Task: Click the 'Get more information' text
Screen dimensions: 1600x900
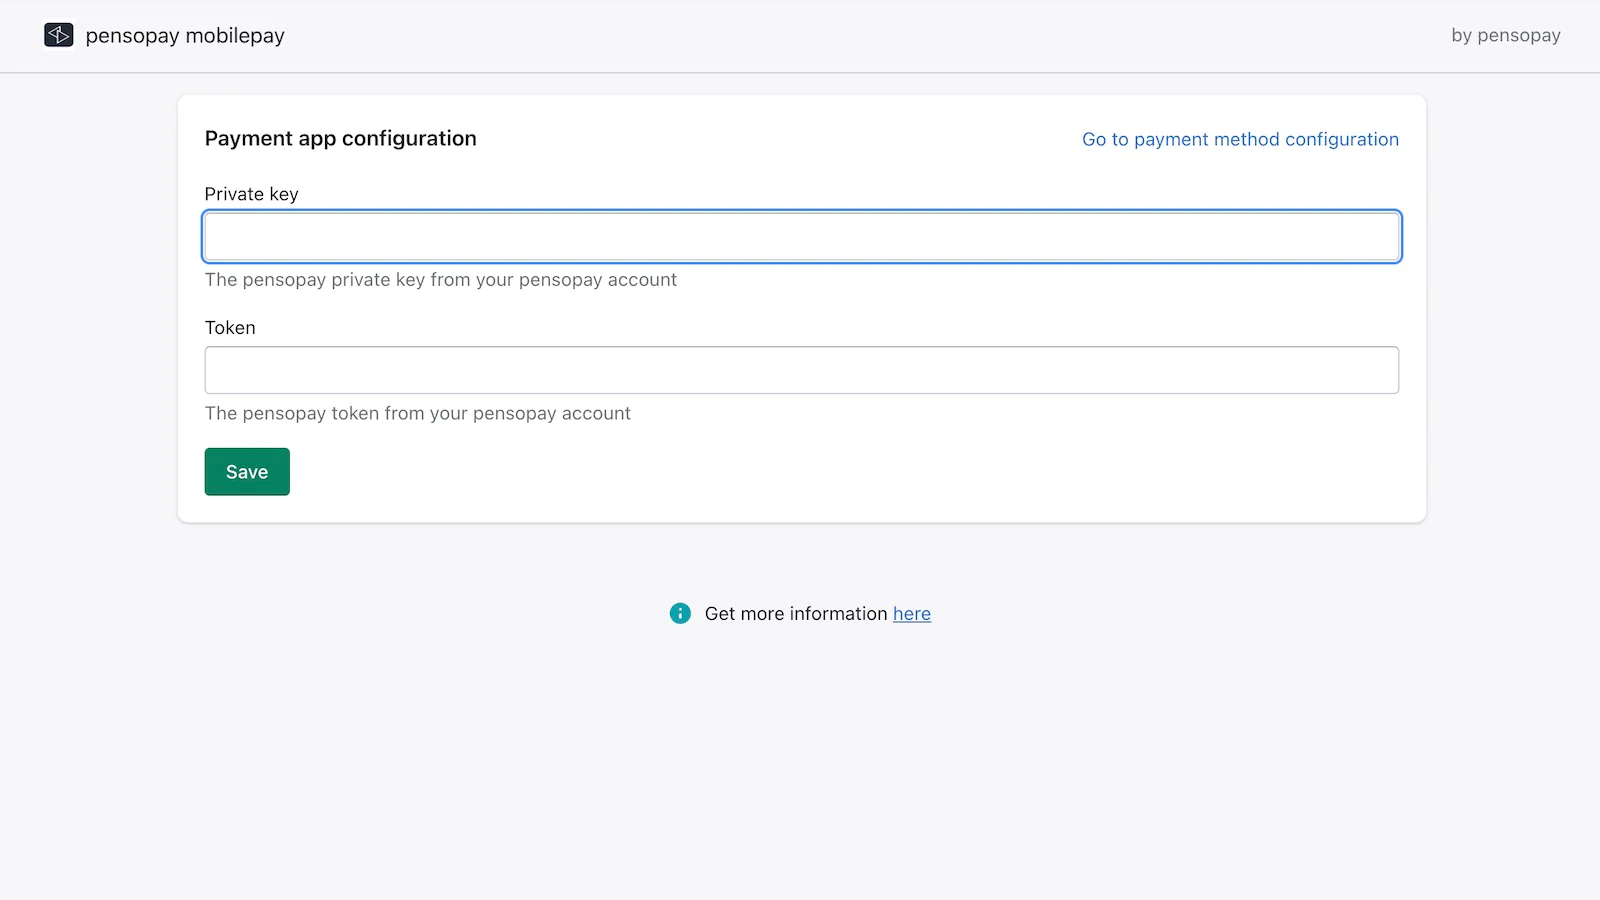Action: click(796, 614)
